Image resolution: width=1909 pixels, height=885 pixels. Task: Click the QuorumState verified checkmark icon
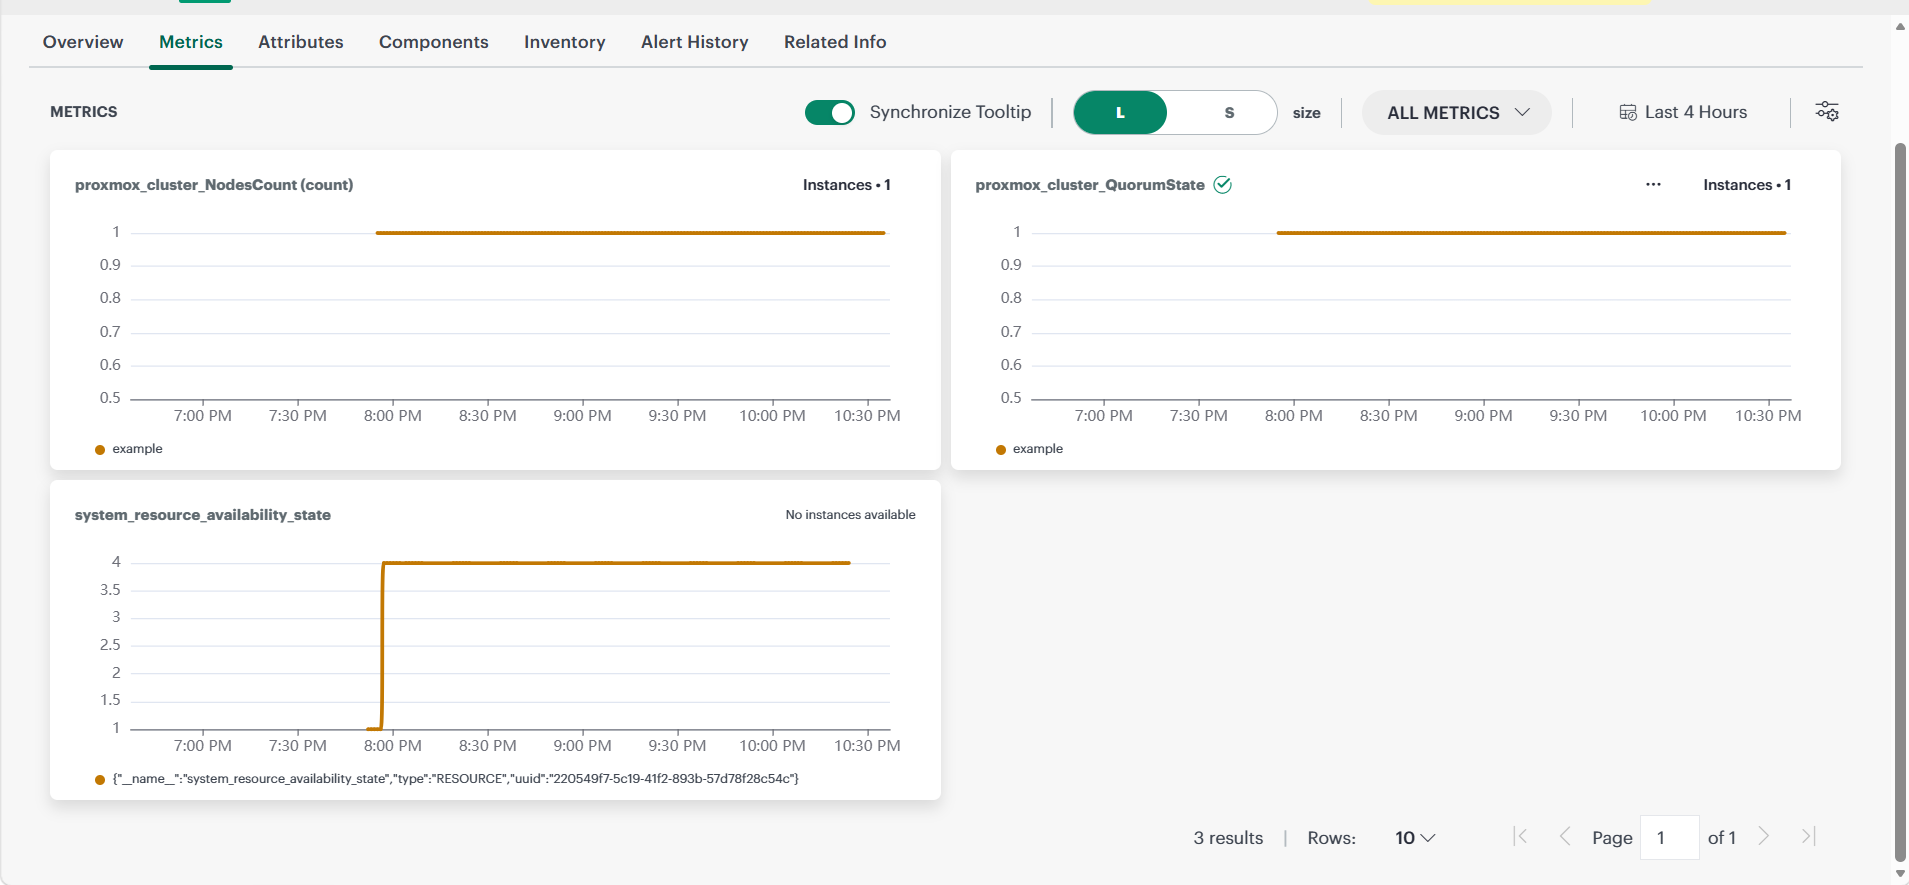(1222, 185)
